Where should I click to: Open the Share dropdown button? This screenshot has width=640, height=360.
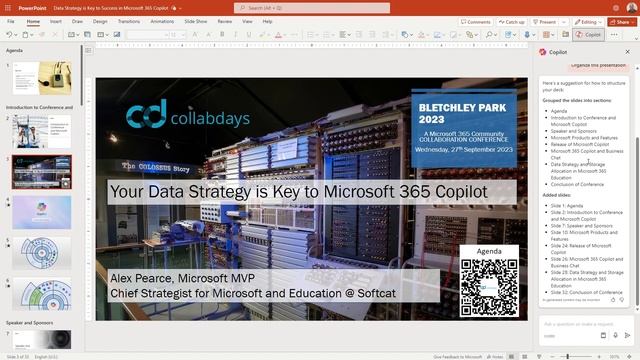(622, 22)
